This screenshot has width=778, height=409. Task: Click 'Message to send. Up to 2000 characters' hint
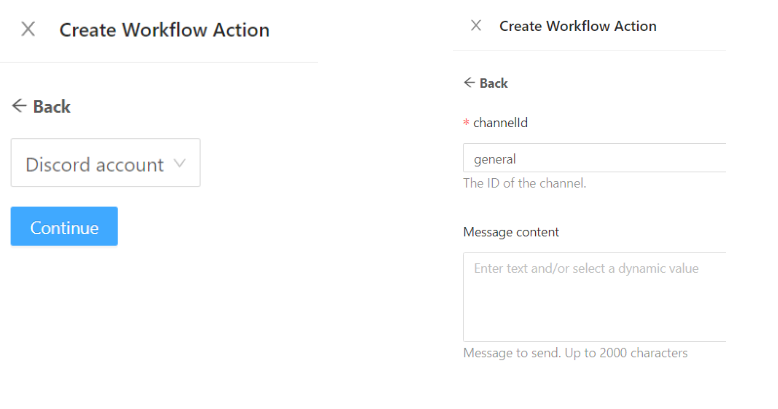tap(575, 353)
